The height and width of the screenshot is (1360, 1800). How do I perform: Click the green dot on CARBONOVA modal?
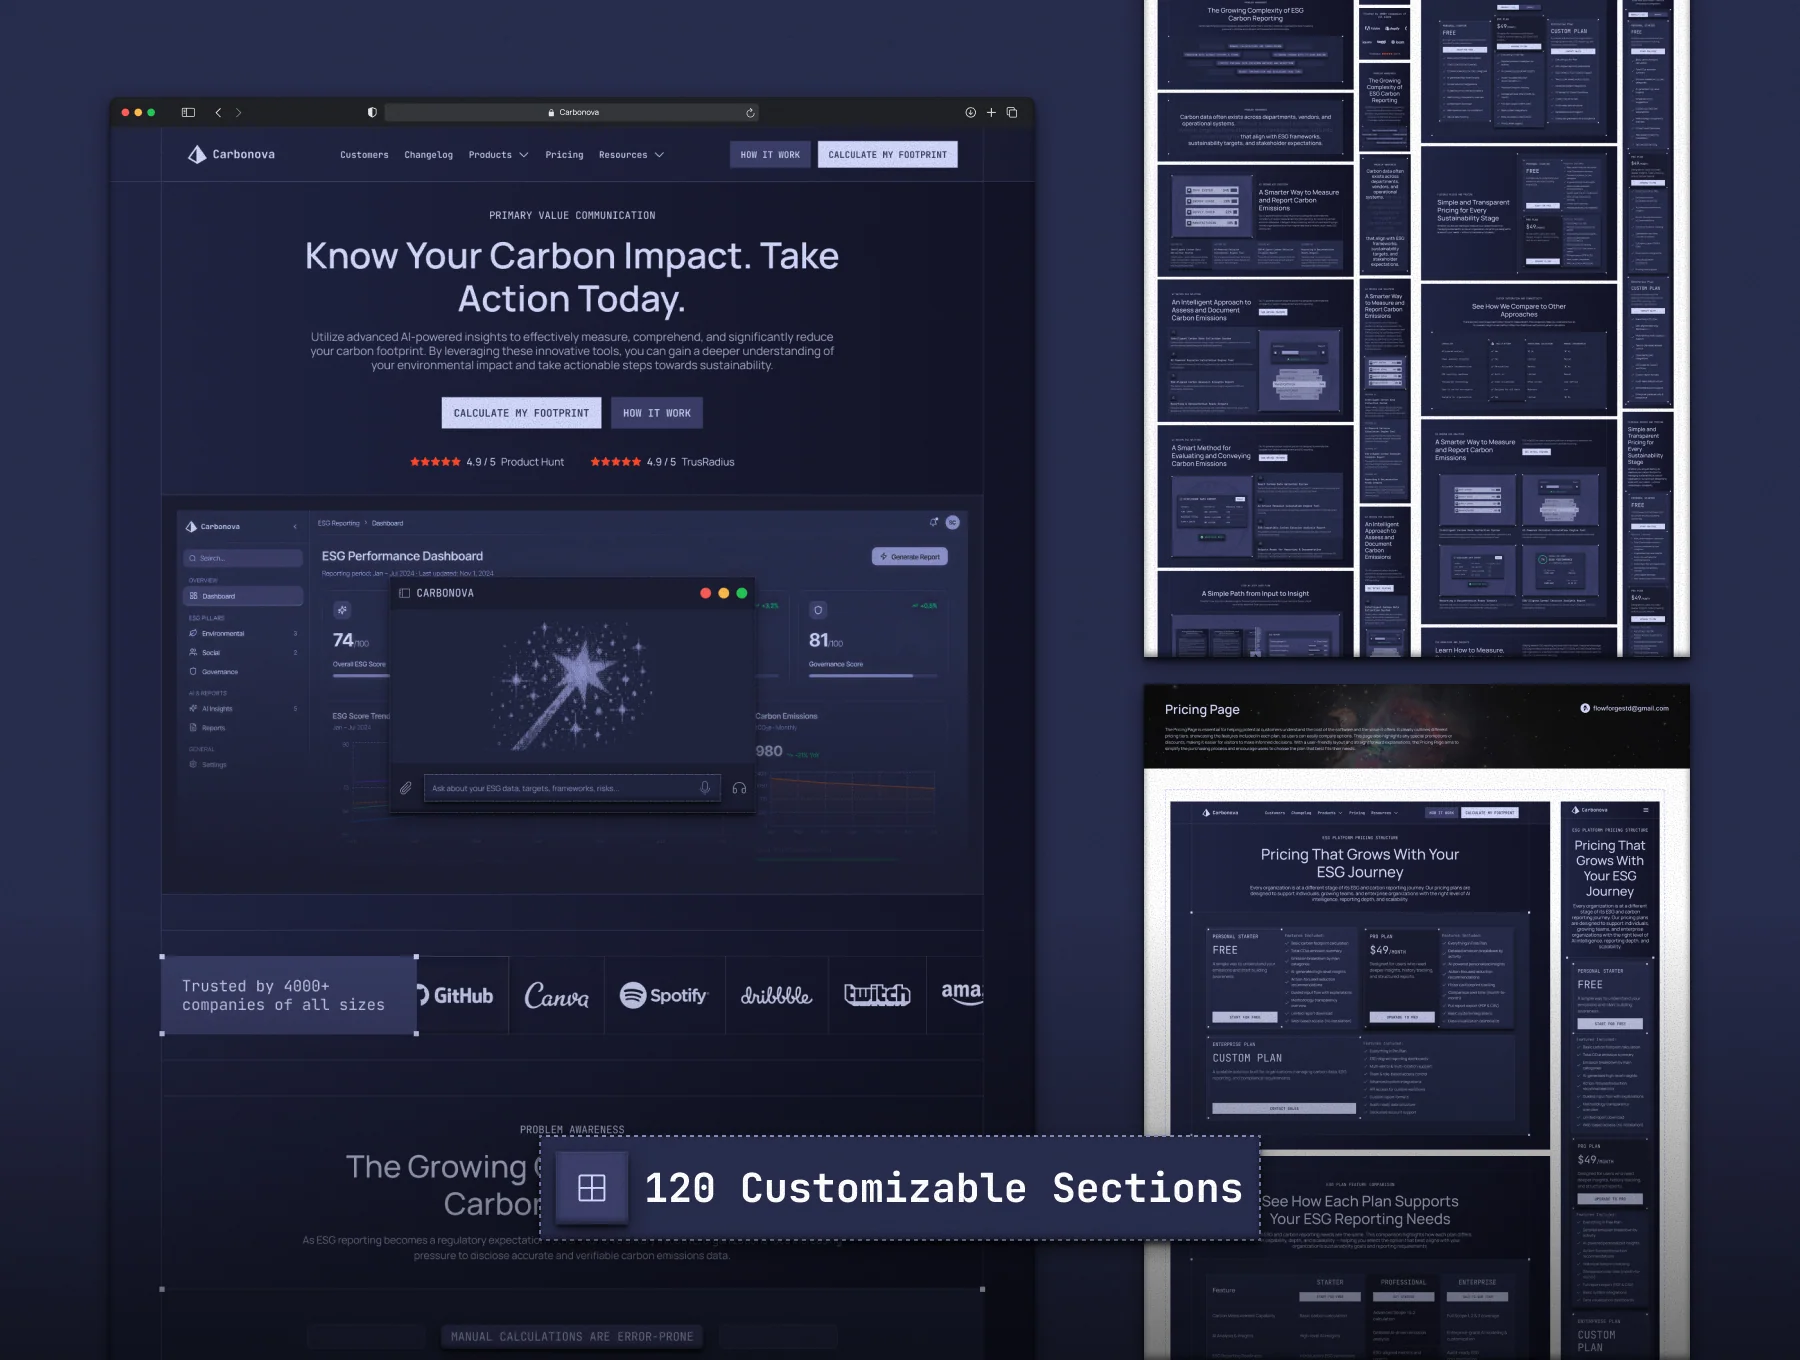[742, 593]
